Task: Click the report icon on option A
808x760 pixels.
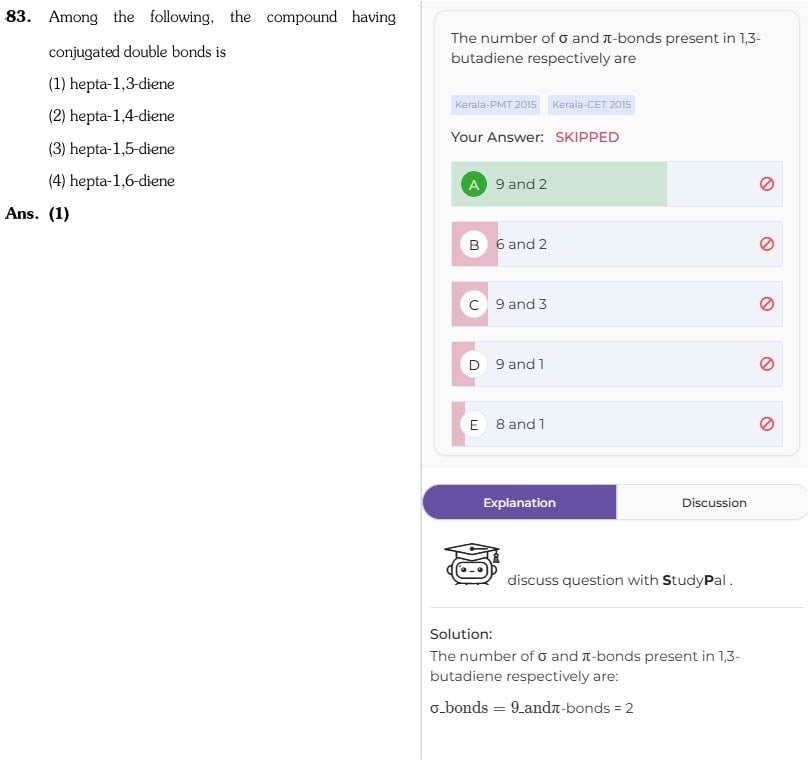Action: [766, 184]
